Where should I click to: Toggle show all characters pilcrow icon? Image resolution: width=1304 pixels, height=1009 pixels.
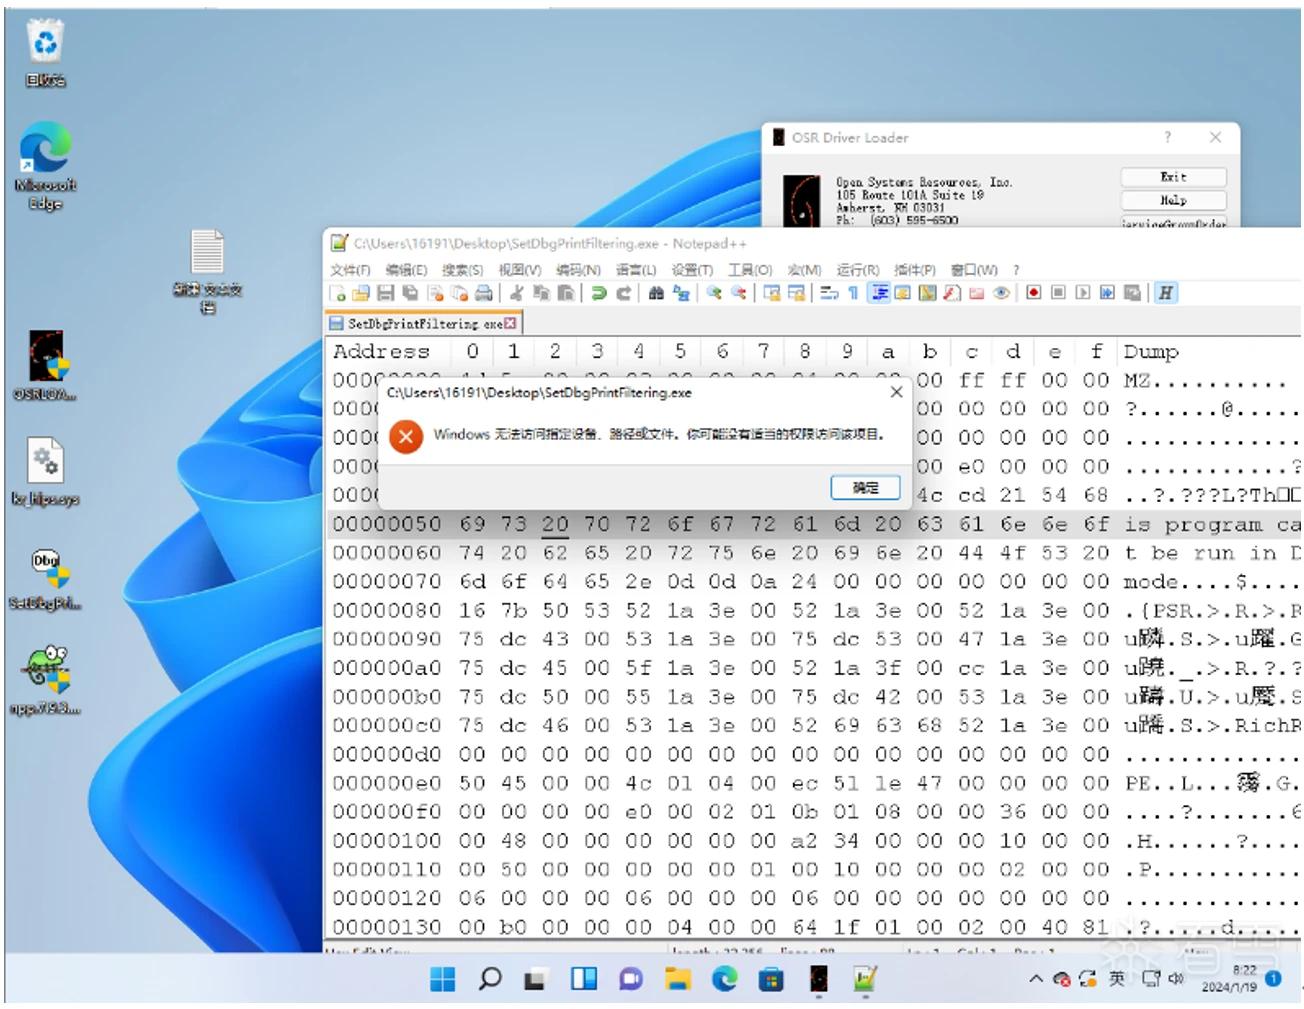[x=853, y=293]
